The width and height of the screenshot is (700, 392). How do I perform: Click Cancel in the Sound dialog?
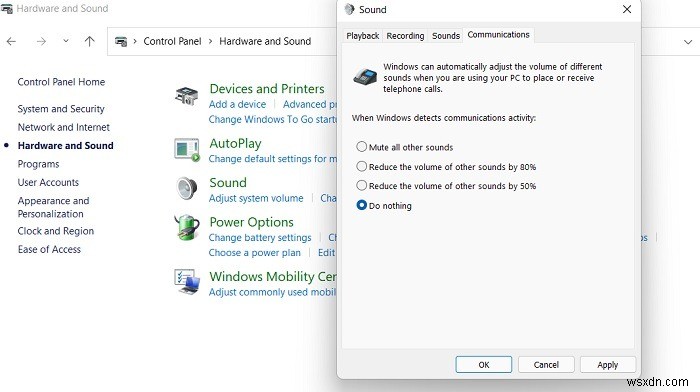[x=546, y=365]
